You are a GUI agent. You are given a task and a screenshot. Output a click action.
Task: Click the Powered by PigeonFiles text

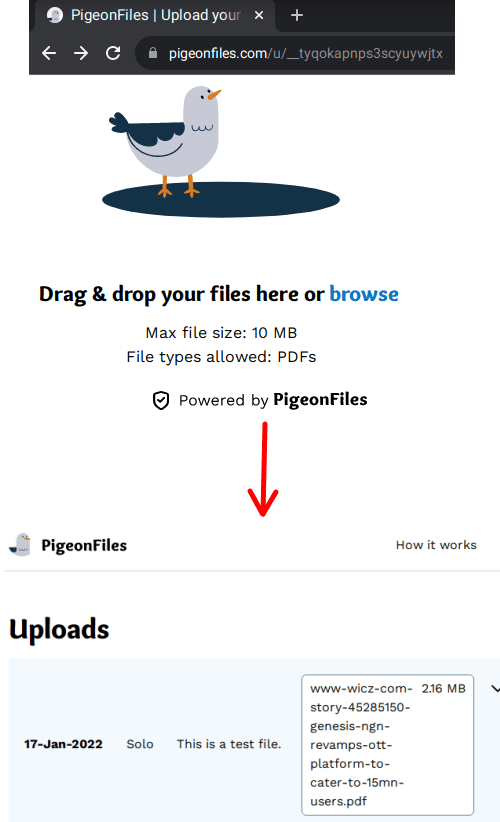coord(273,400)
